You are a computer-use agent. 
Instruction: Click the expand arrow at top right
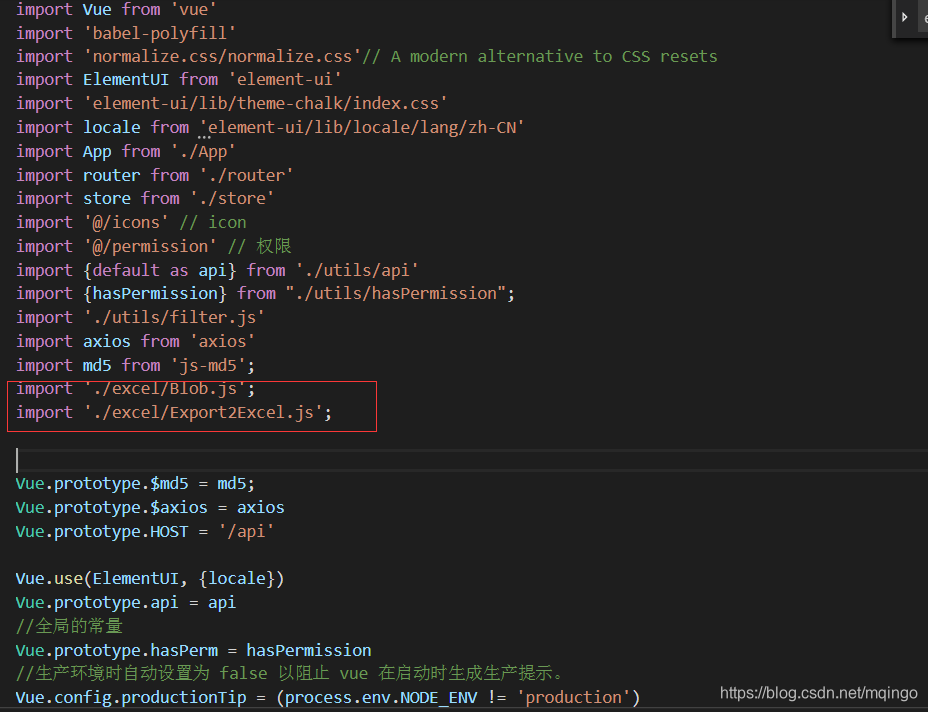pyautogui.click(x=904, y=17)
